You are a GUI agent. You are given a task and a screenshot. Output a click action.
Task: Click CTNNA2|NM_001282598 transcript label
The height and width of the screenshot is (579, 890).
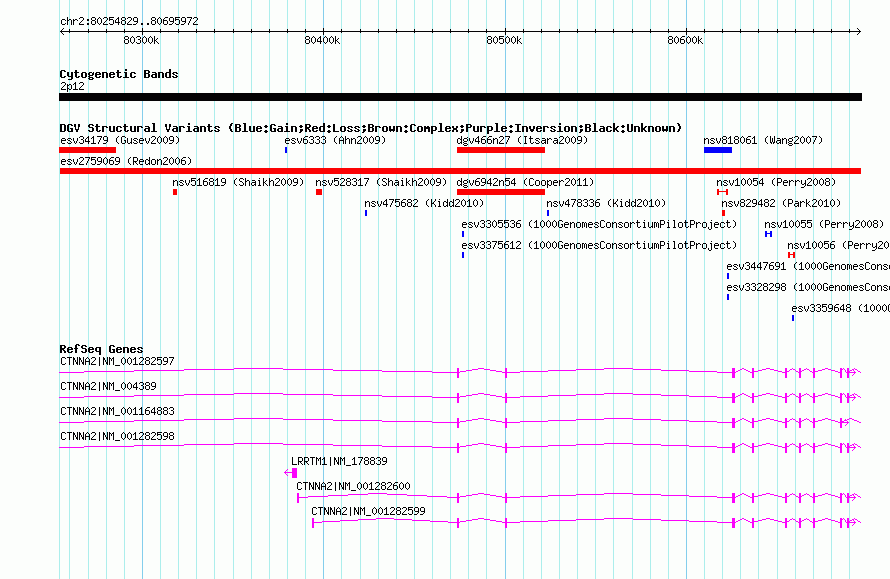point(117,436)
